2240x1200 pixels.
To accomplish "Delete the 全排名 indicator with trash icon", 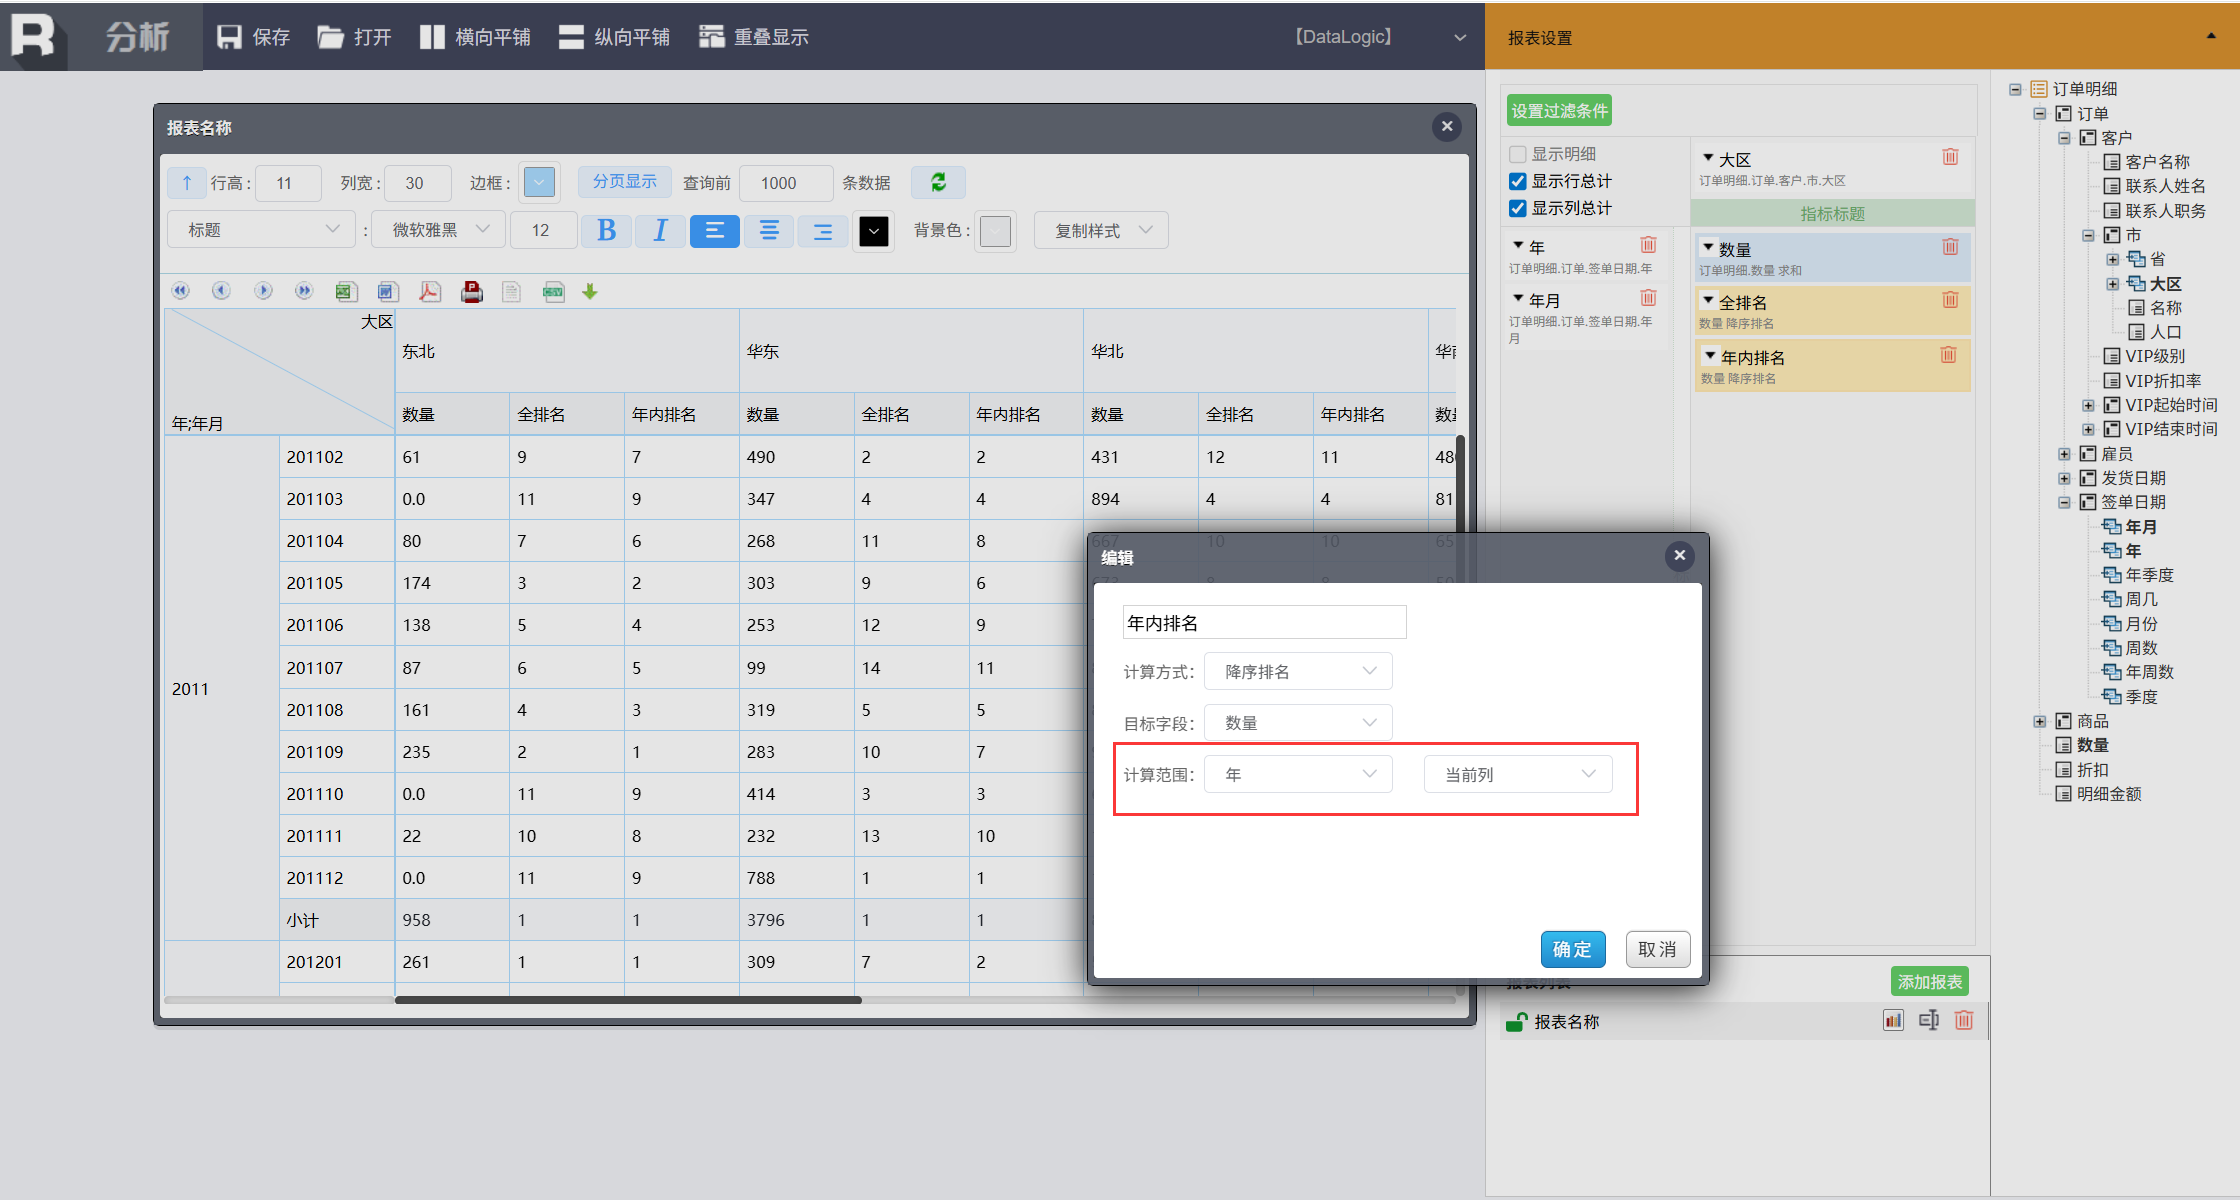I will tap(1949, 300).
